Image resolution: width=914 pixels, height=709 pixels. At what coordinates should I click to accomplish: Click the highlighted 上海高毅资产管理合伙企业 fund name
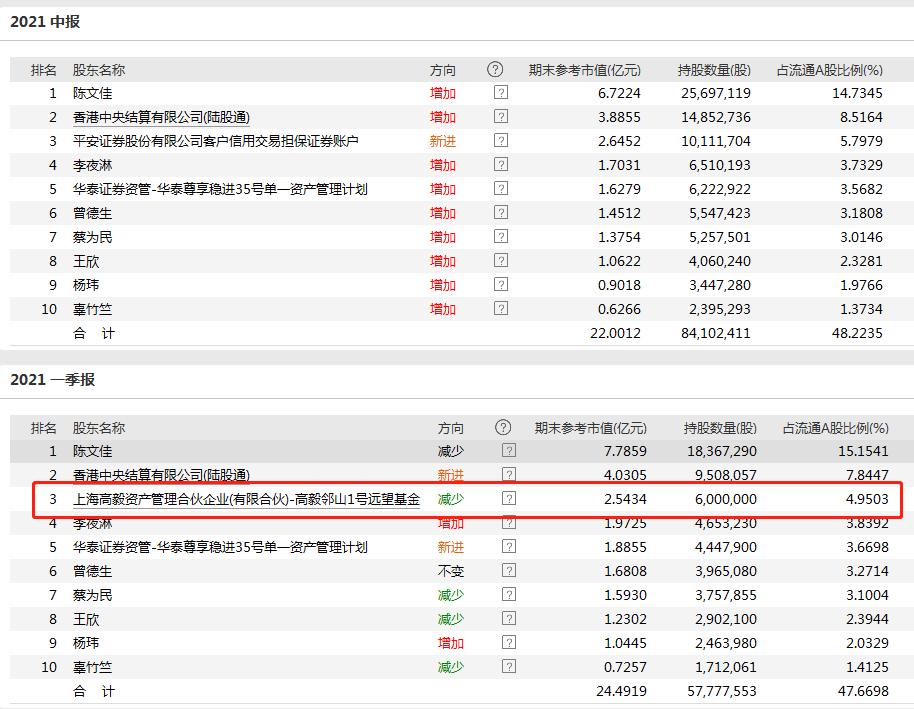[244, 499]
